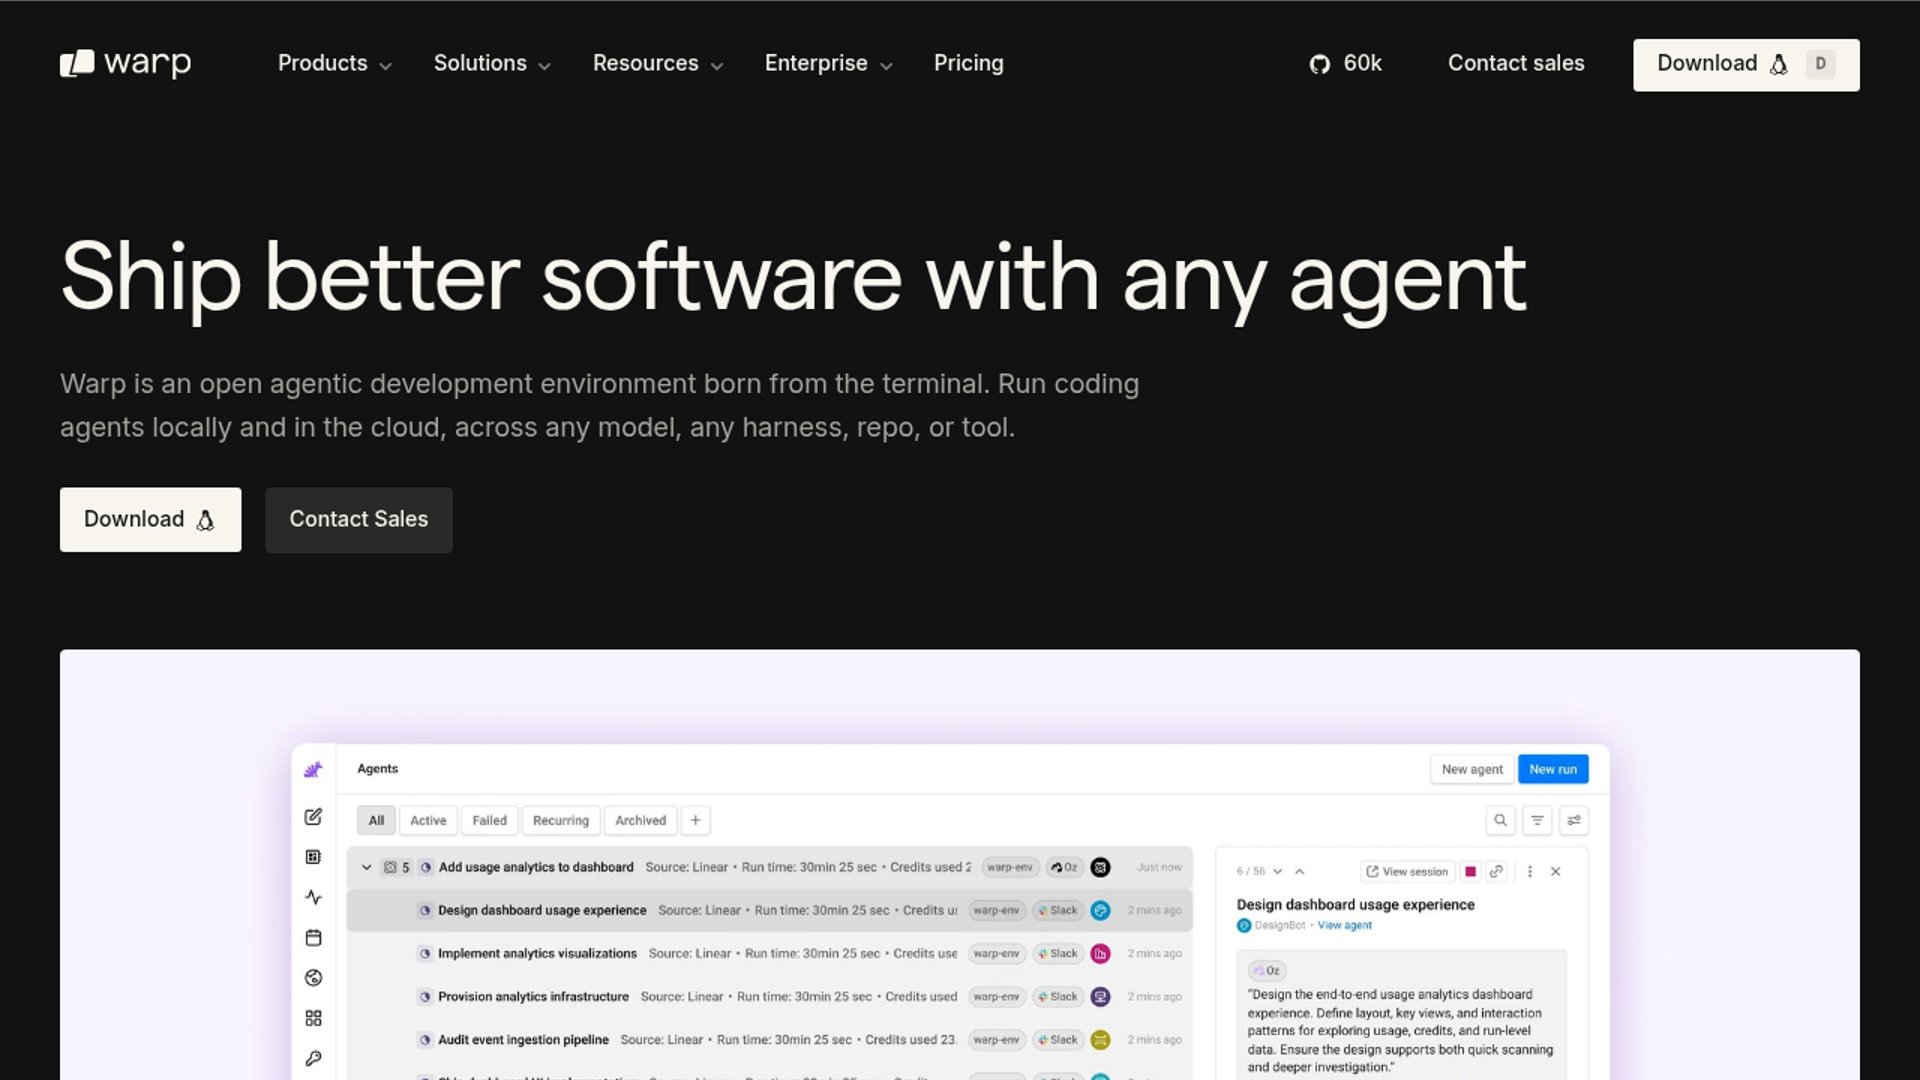Open the calendar icon in the sidebar
Image resolution: width=1920 pixels, height=1080 pixels.
click(x=313, y=938)
